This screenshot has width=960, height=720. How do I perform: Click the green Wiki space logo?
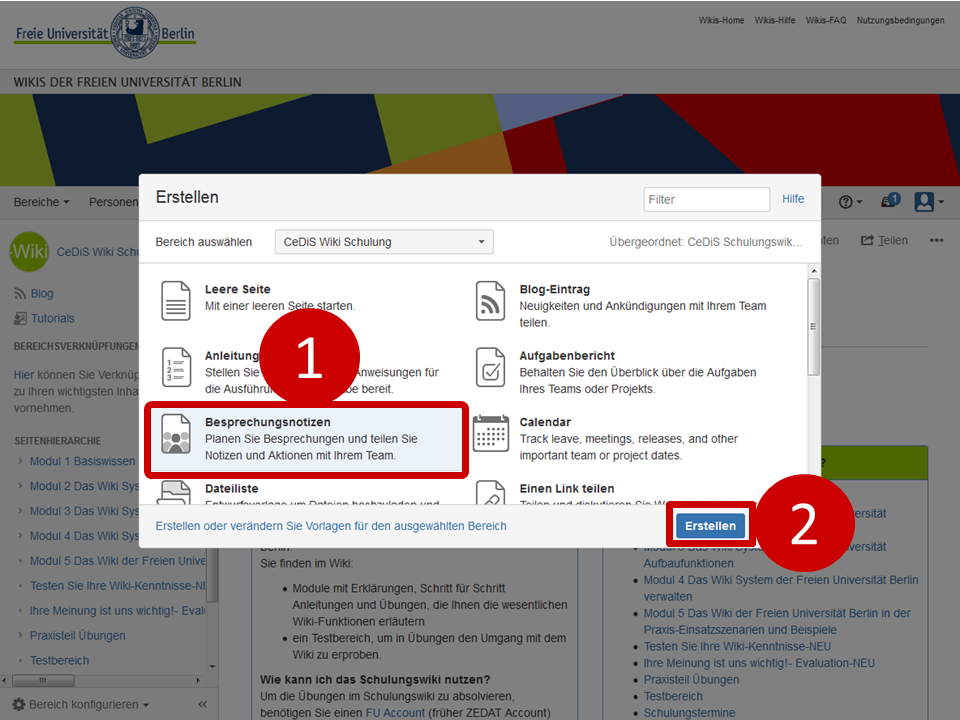pyautogui.click(x=29, y=251)
